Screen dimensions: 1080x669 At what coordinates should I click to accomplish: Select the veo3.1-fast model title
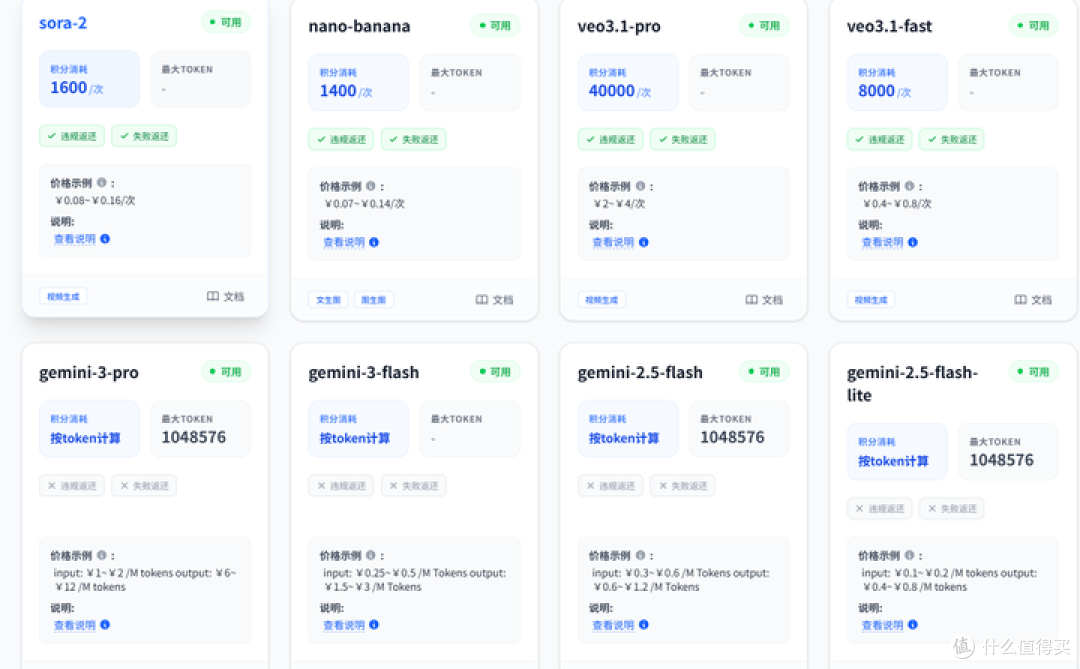tap(889, 26)
